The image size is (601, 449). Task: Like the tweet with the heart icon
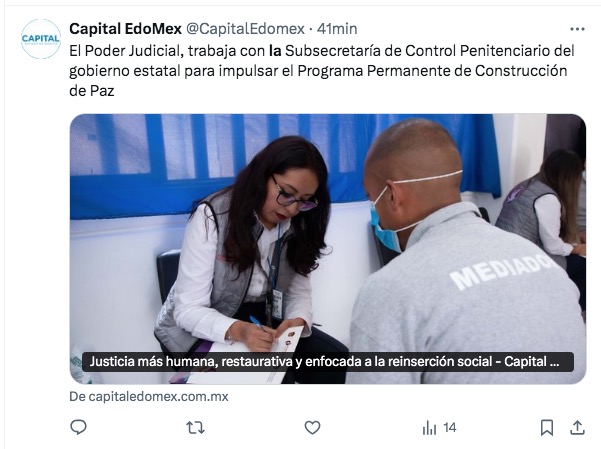312,428
